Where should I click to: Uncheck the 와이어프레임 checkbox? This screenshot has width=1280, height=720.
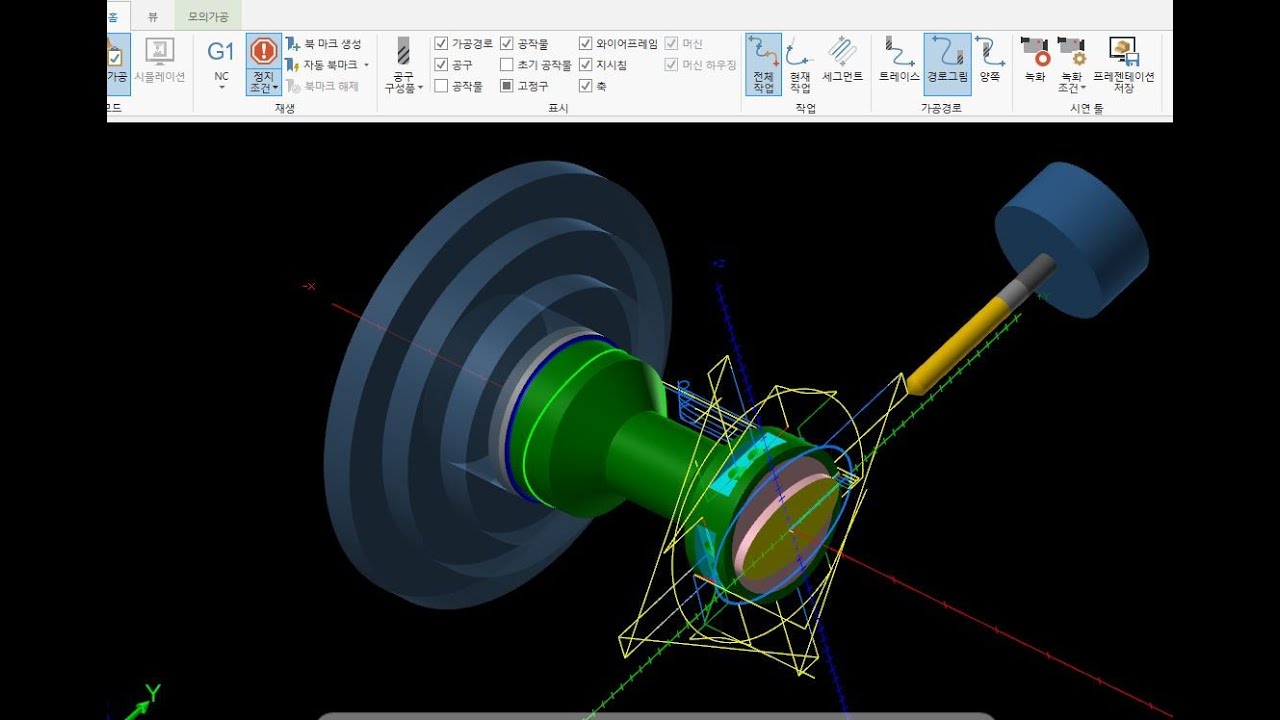[586, 44]
